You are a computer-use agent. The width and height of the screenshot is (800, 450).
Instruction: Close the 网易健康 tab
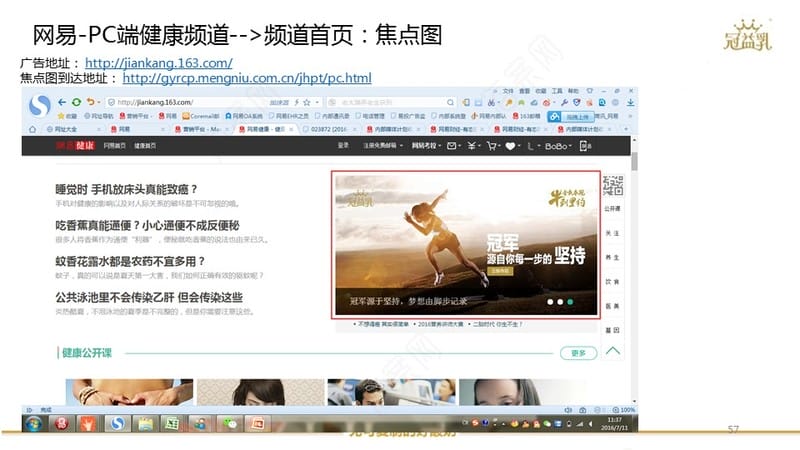291,129
